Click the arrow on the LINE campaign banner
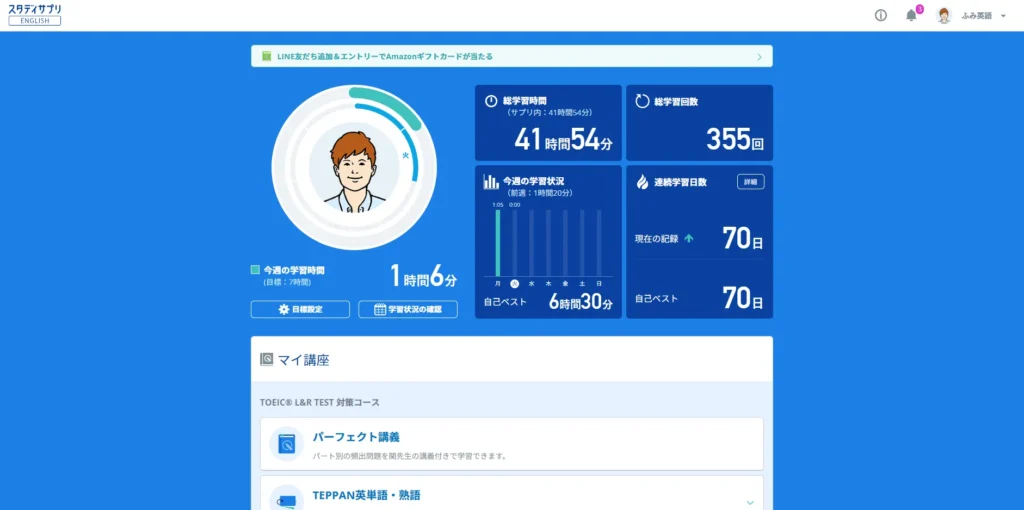 coord(759,57)
